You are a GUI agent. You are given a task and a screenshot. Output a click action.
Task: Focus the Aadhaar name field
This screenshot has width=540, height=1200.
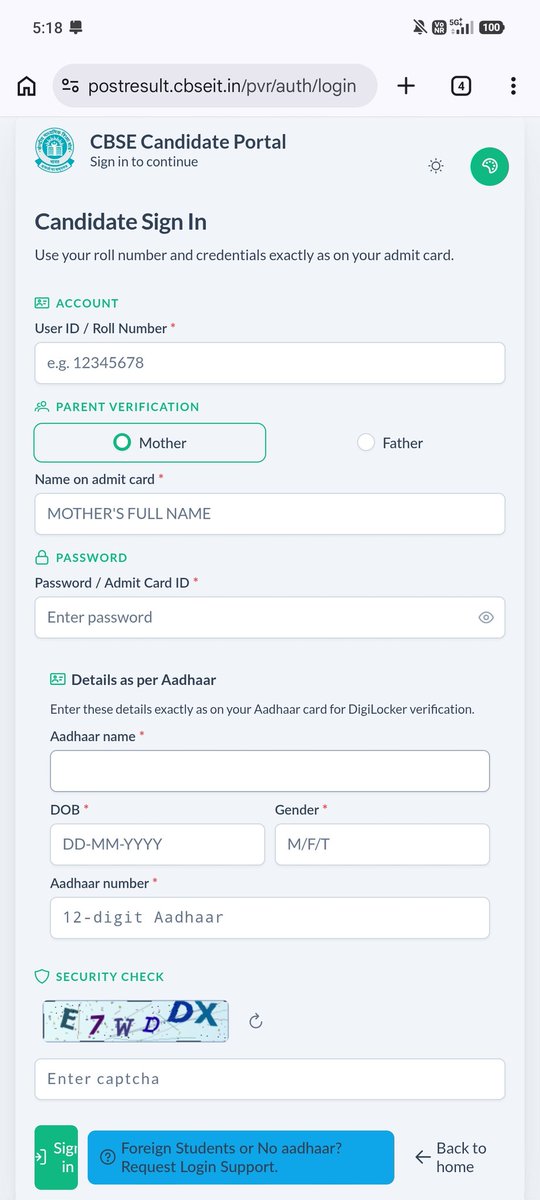point(270,771)
